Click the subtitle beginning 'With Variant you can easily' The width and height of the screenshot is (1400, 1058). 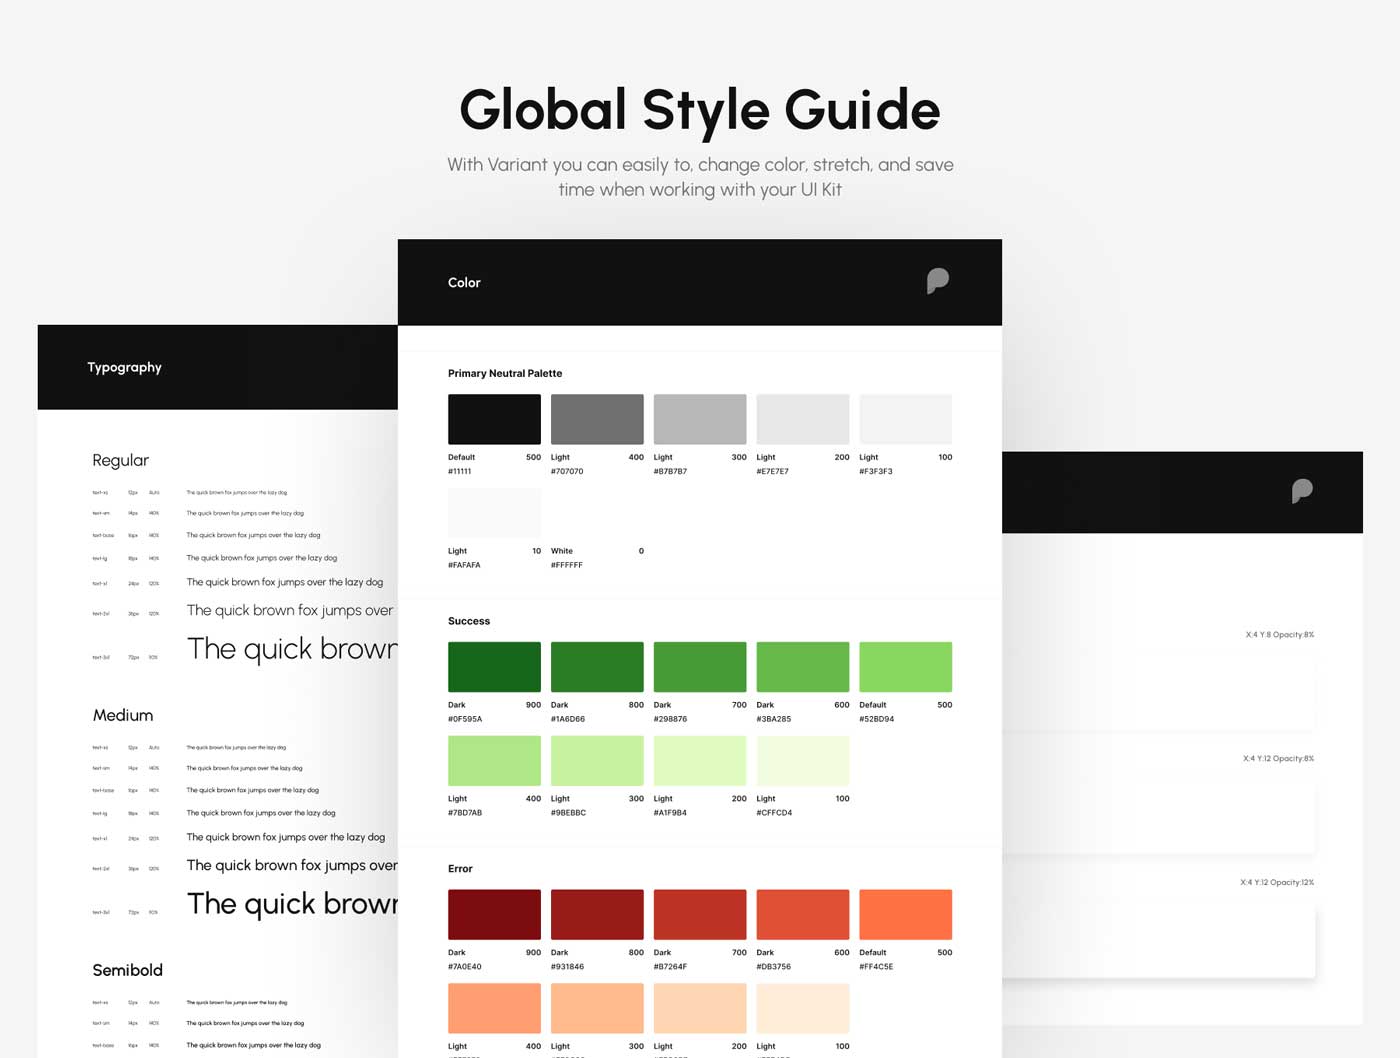tap(700, 177)
